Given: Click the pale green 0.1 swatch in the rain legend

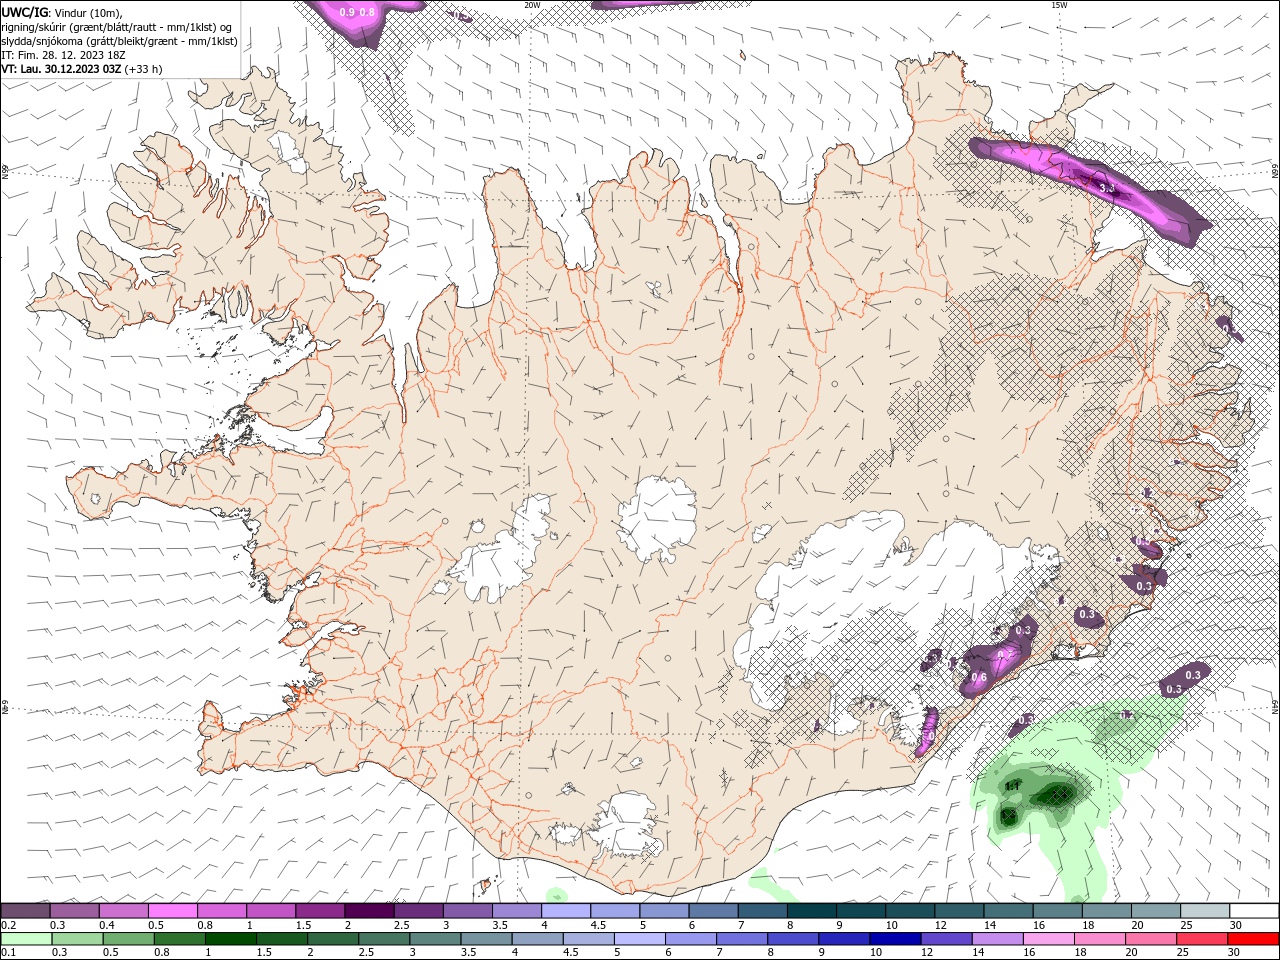Looking at the screenshot, I should click(27, 939).
